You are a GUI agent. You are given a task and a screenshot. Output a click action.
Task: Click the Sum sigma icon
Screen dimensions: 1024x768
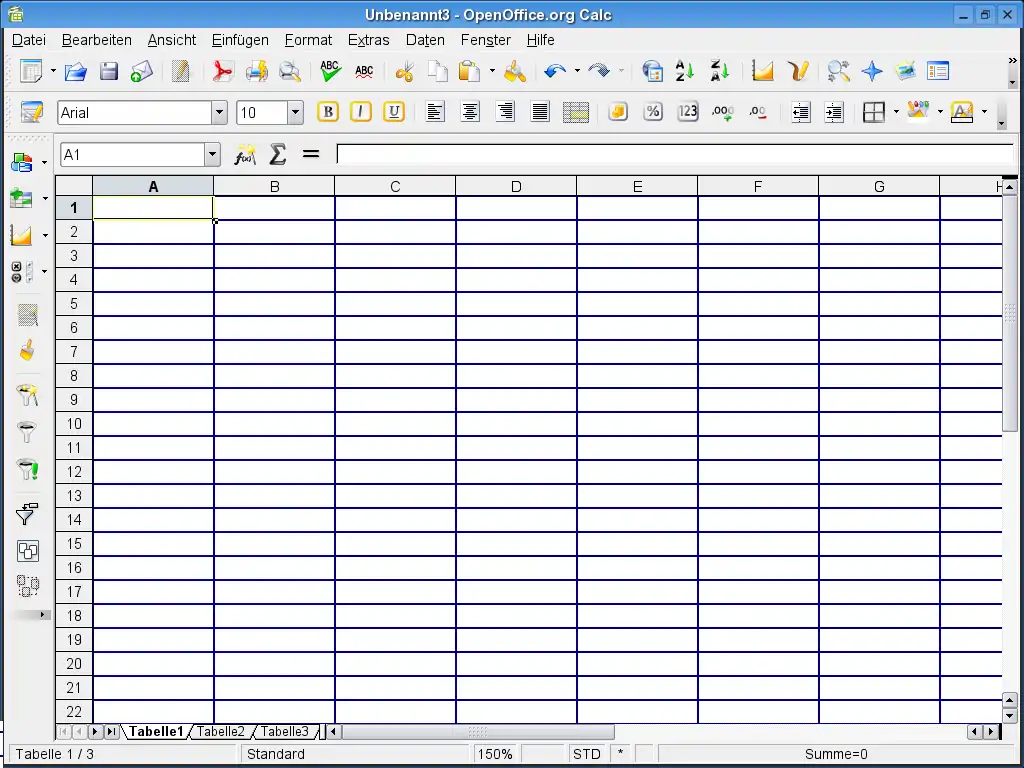point(278,154)
